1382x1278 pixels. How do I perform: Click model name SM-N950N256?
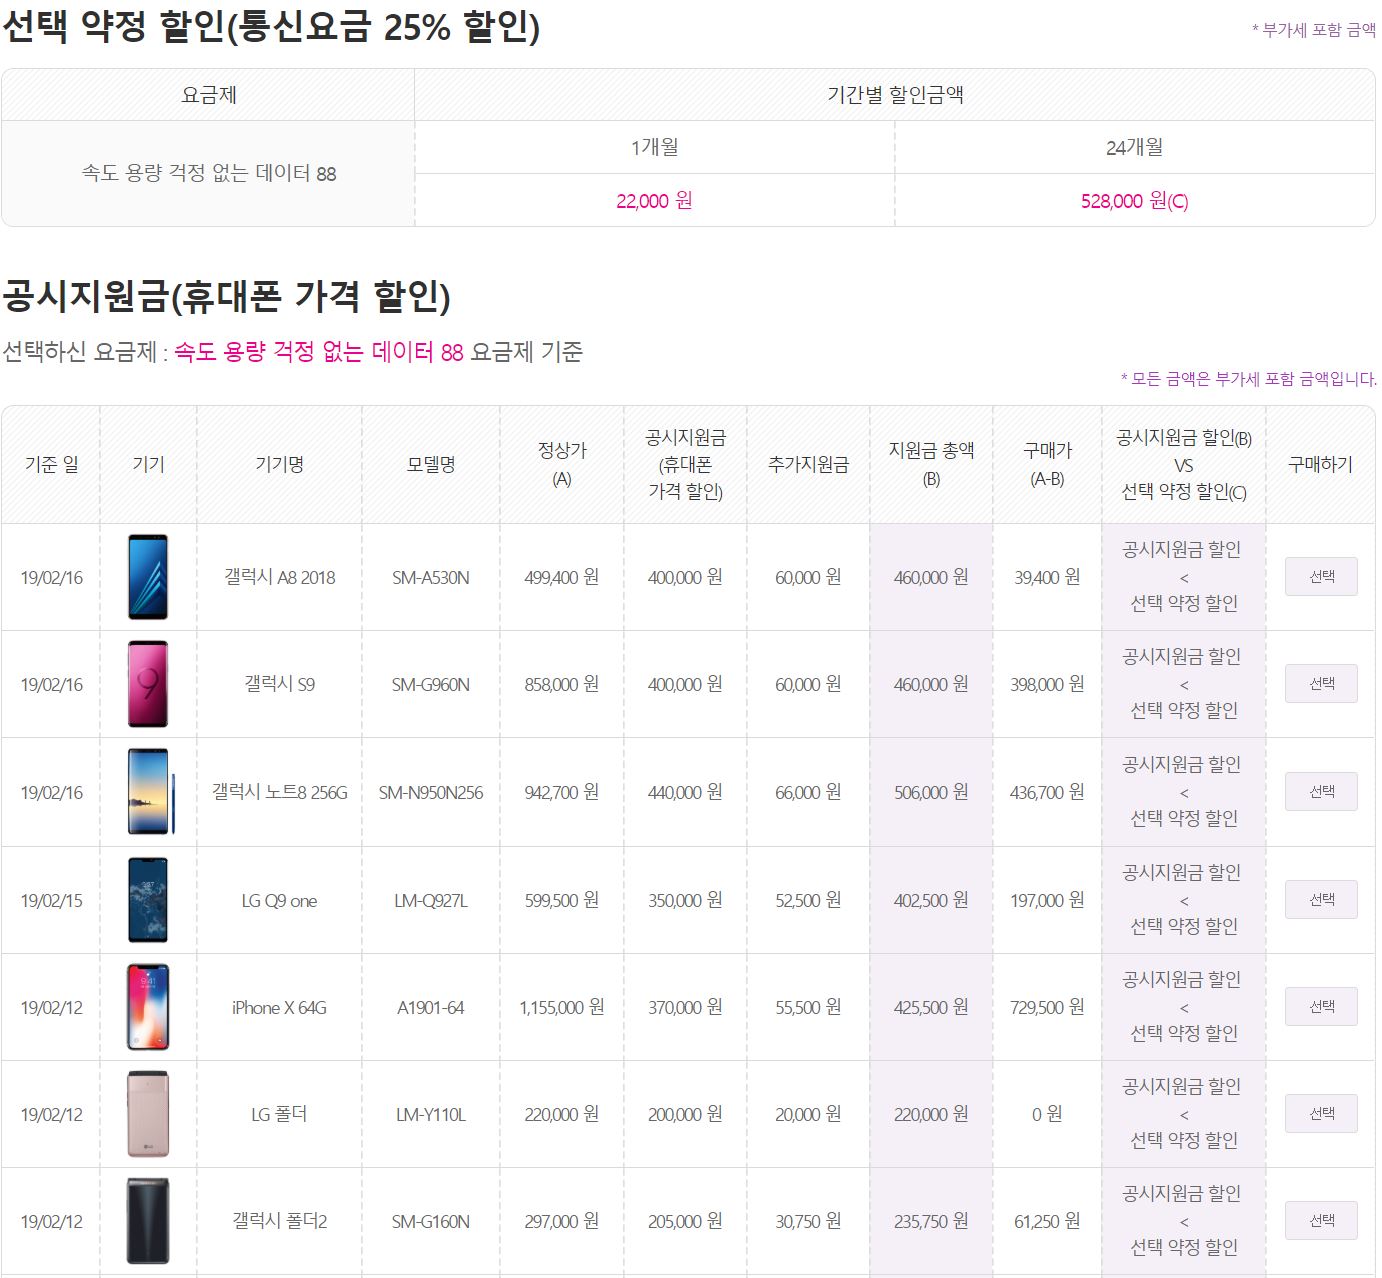point(431,792)
